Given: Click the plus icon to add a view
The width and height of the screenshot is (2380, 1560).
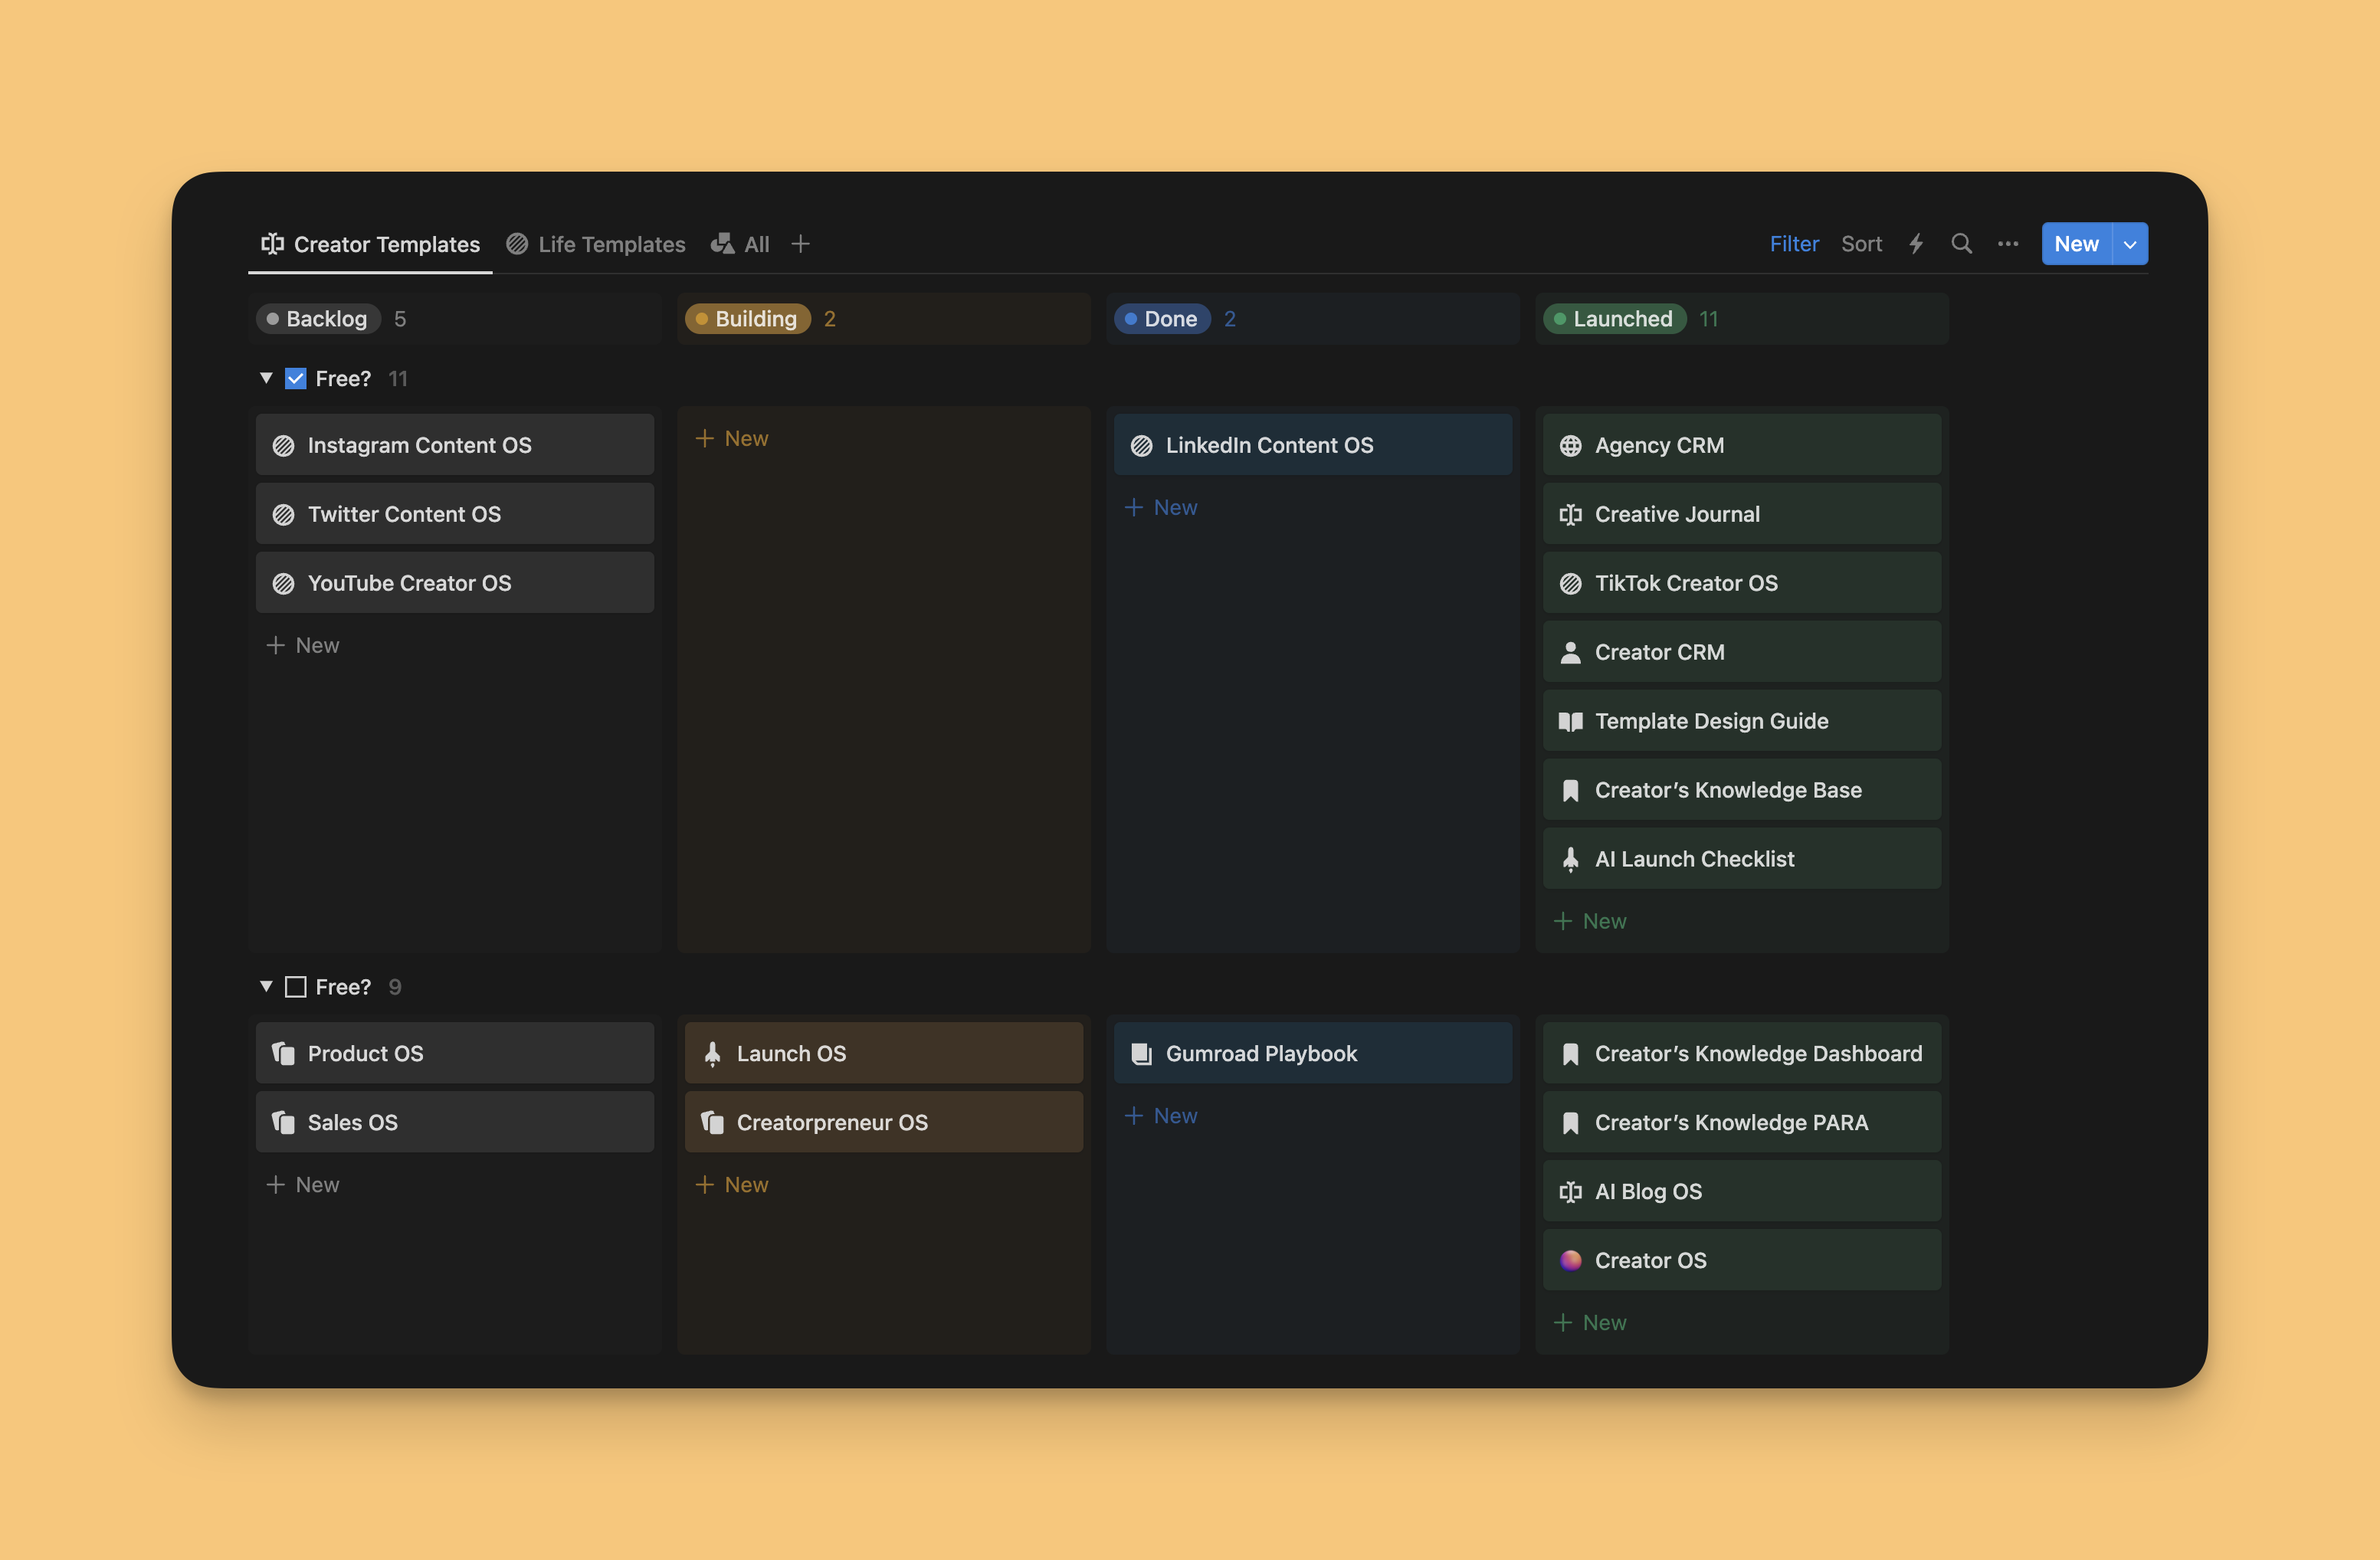Looking at the screenshot, I should click(x=801, y=243).
